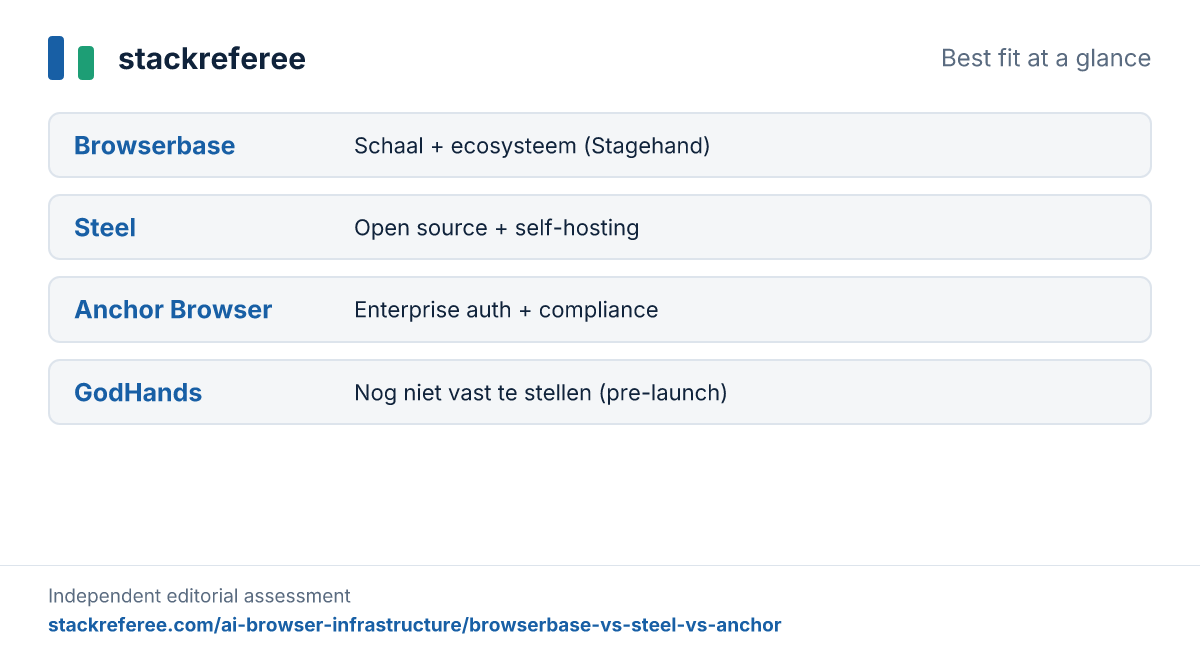Select the Anchor Browser name
The image size is (1200, 664).
click(x=173, y=310)
